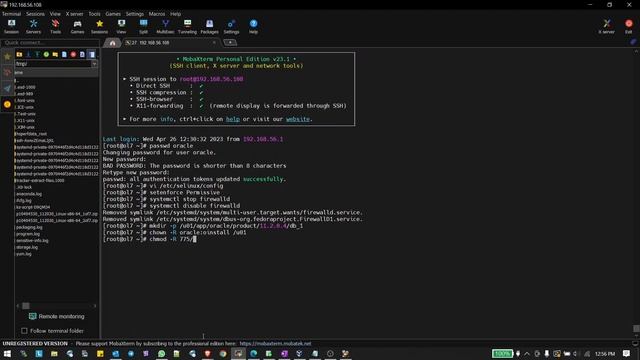Image resolution: width=640 pixels, height=360 pixels.
Task: Click the Windows Start button
Action: click(7, 353)
